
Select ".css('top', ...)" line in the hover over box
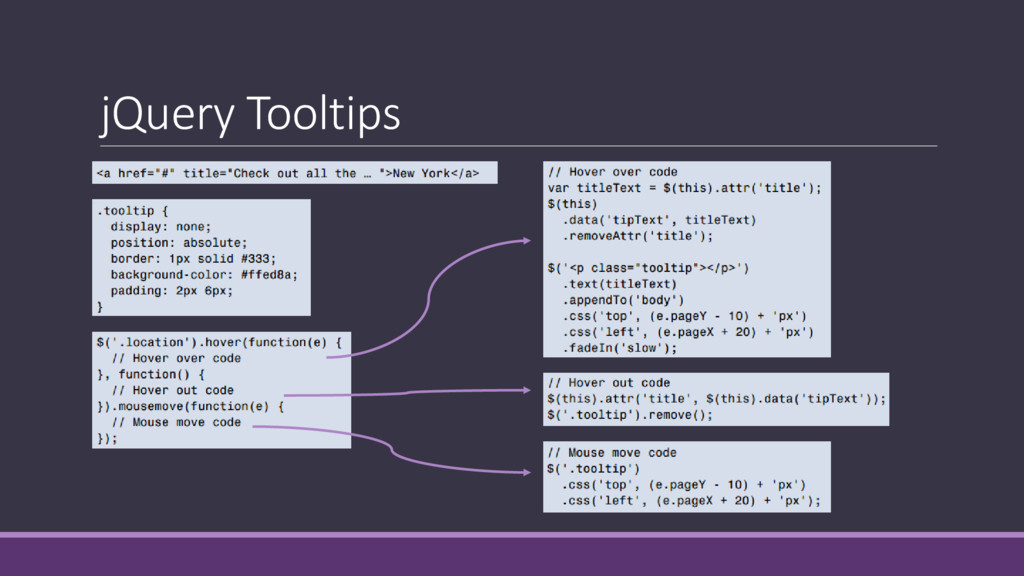[684, 316]
